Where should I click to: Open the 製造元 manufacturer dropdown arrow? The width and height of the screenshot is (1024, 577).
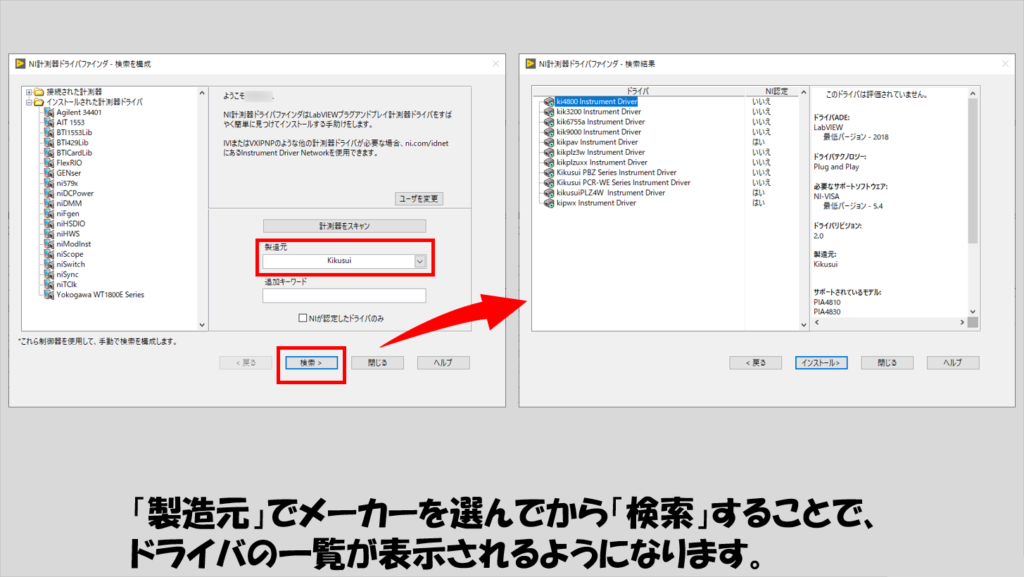coord(420,261)
